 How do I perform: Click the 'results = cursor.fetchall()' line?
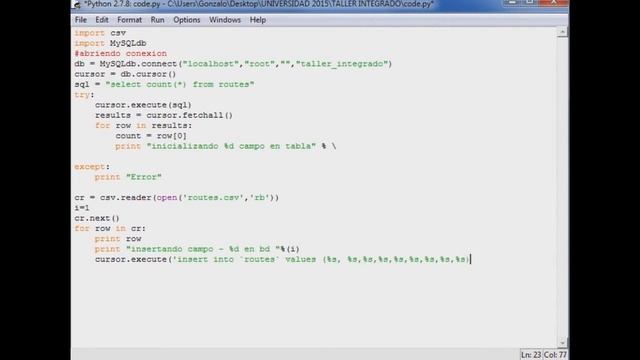164,115
